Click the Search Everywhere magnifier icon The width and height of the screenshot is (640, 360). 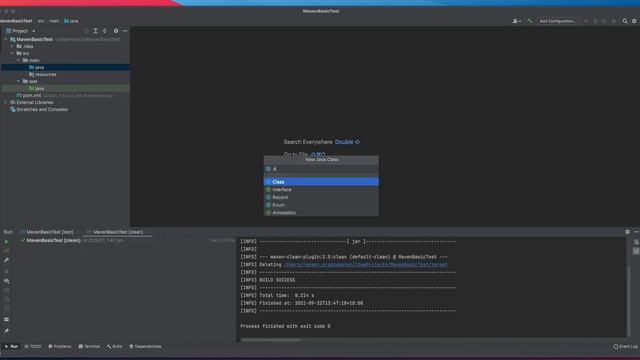point(625,21)
